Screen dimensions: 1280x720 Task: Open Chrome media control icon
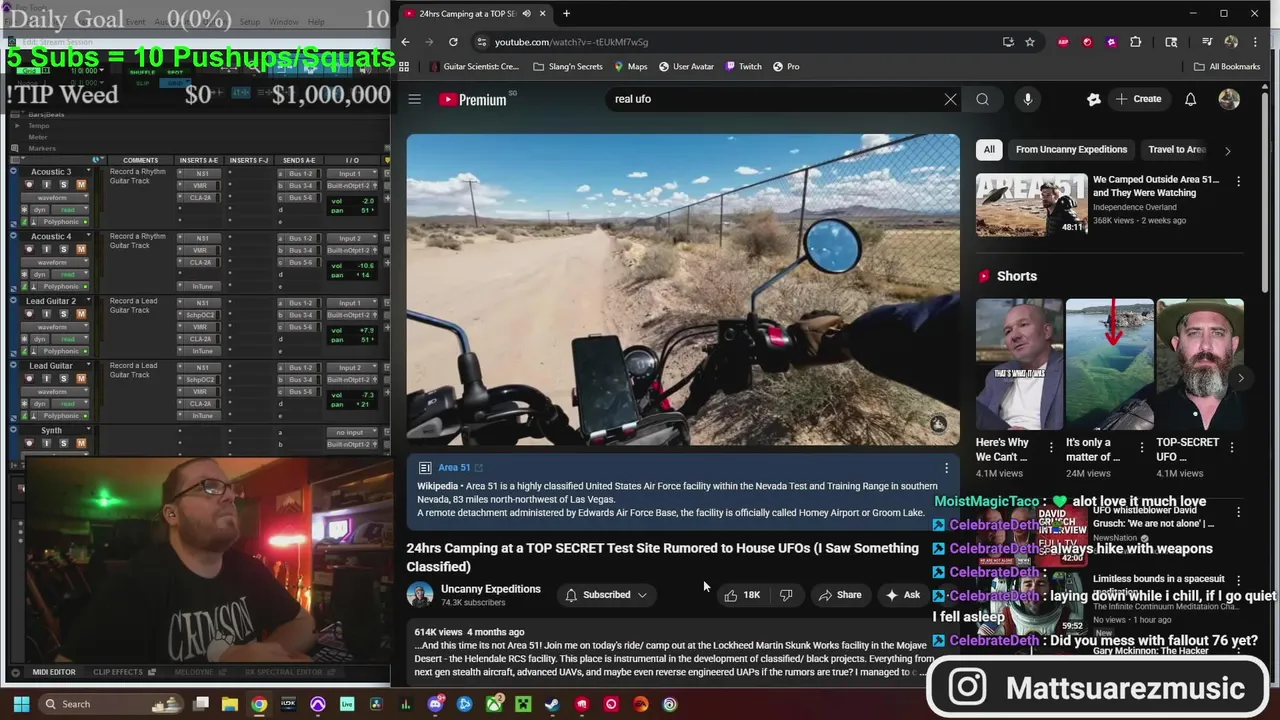(x=1207, y=42)
